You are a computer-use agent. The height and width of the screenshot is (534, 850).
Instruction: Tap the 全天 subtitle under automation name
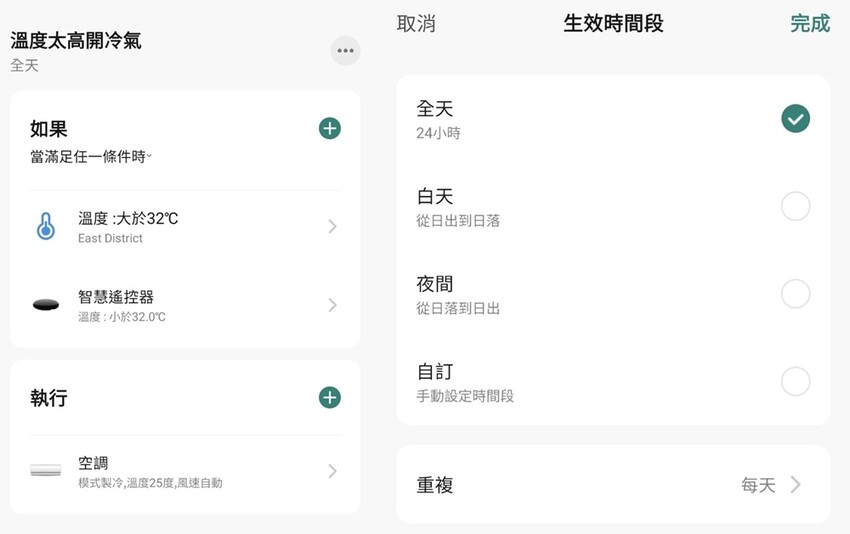point(24,66)
